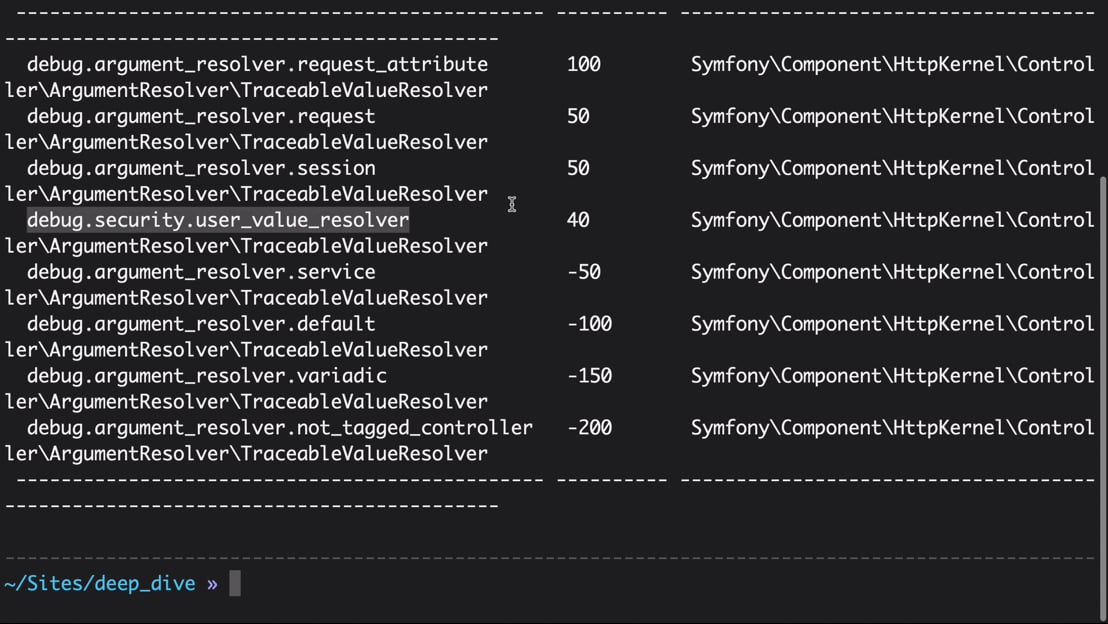Viewport: 1108px width, 624px height.
Task: Click the debug.argument_resolver.default entry
Action: tap(201, 324)
